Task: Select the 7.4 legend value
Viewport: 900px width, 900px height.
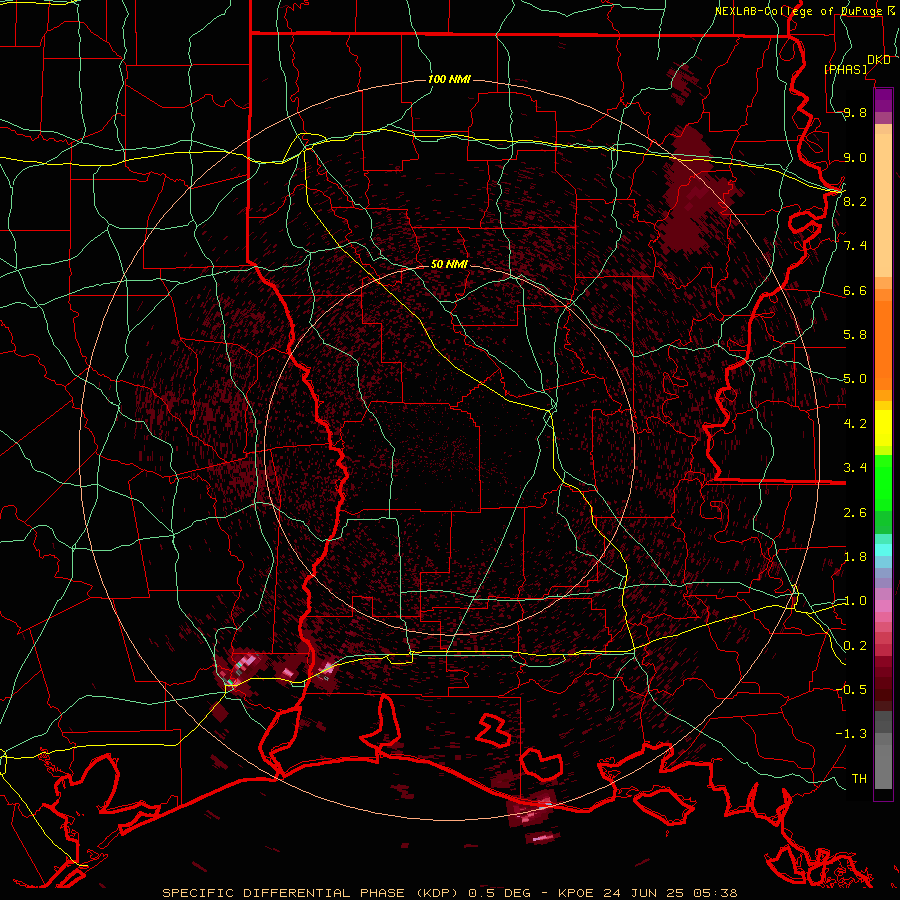Action: pyautogui.click(x=855, y=246)
